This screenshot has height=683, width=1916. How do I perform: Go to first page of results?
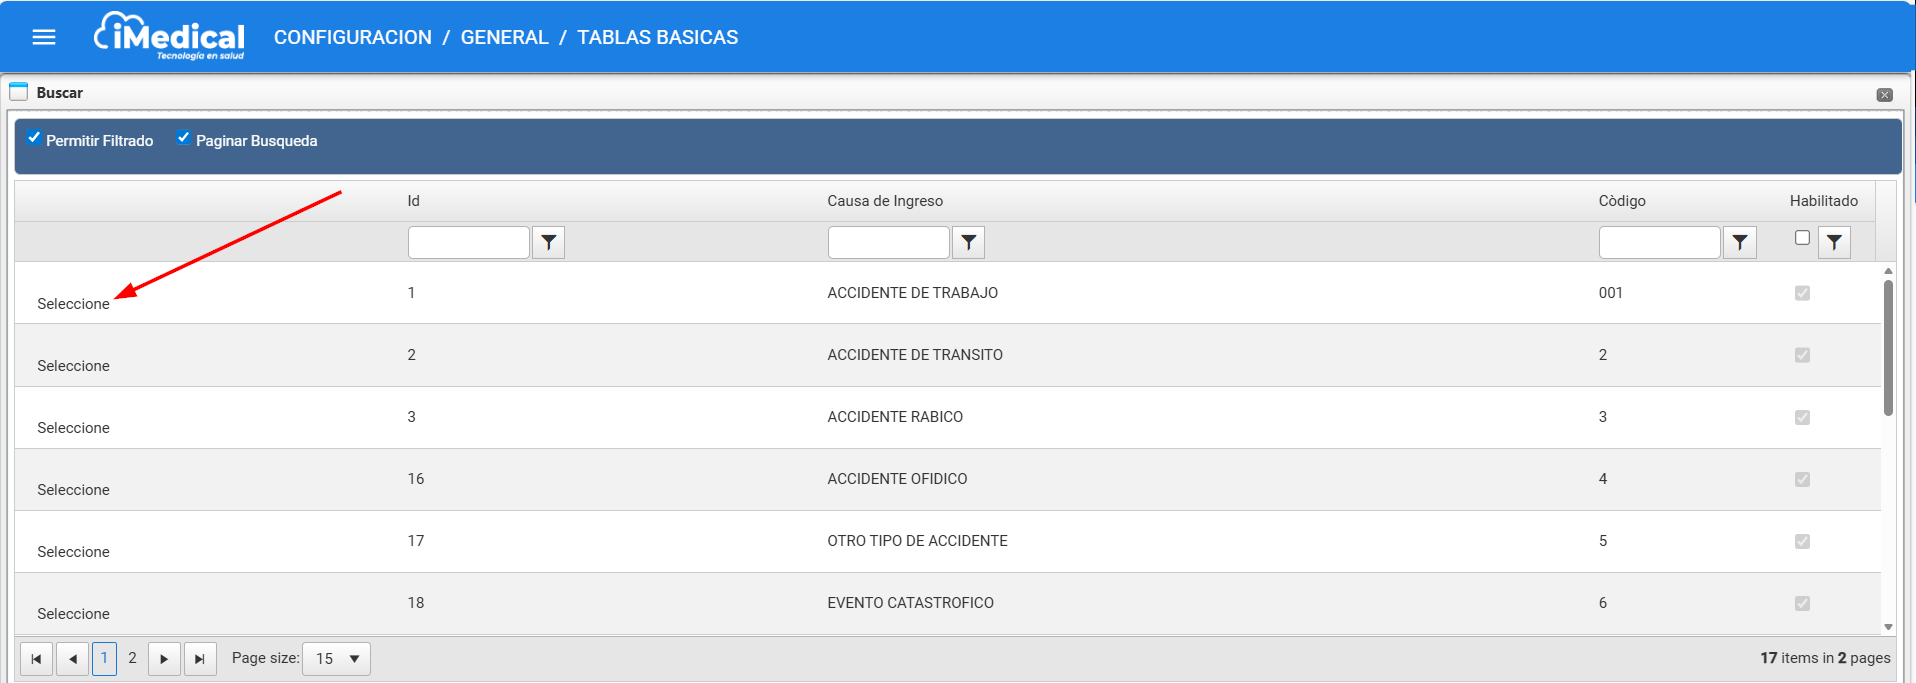36,659
